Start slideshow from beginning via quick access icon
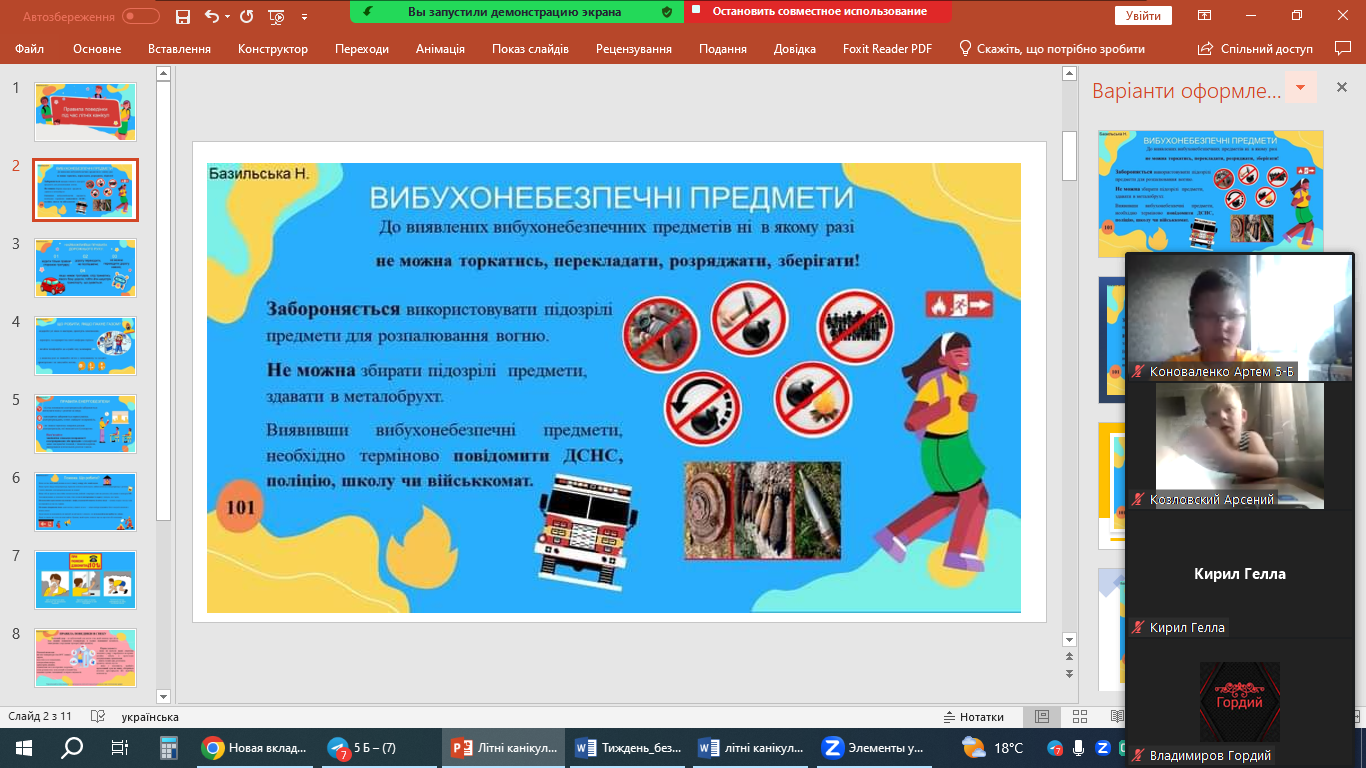The width and height of the screenshot is (1366, 768). [276, 16]
